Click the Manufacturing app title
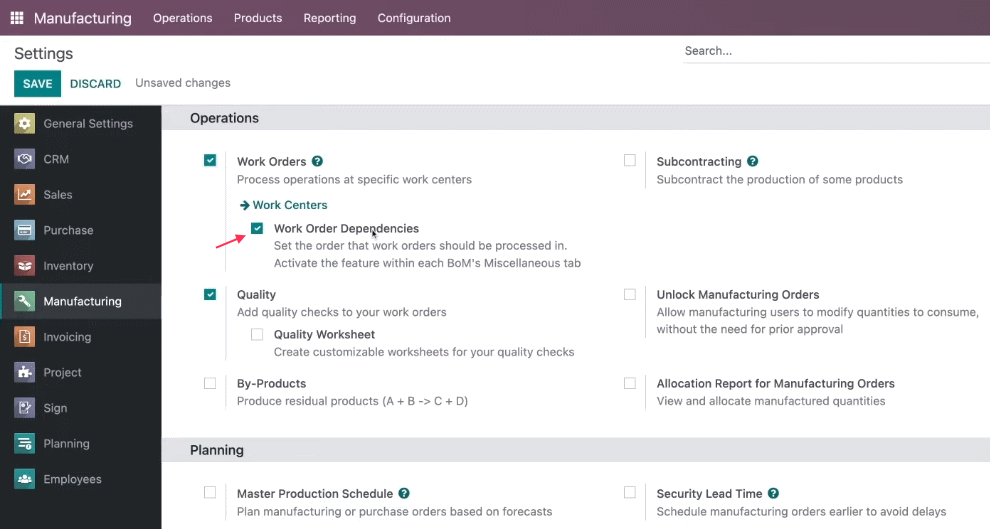This screenshot has width=990, height=529. pos(83,18)
